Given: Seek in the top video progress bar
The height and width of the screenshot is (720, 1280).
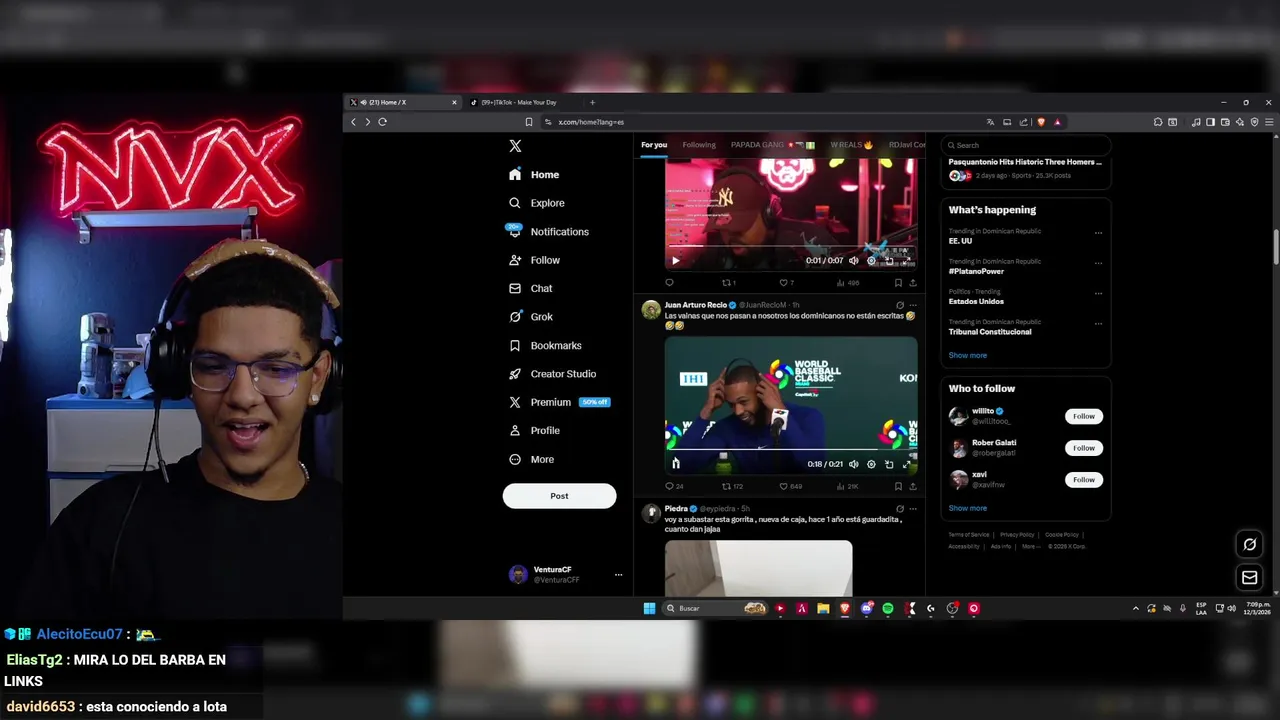Looking at the screenshot, I should tap(790, 248).
